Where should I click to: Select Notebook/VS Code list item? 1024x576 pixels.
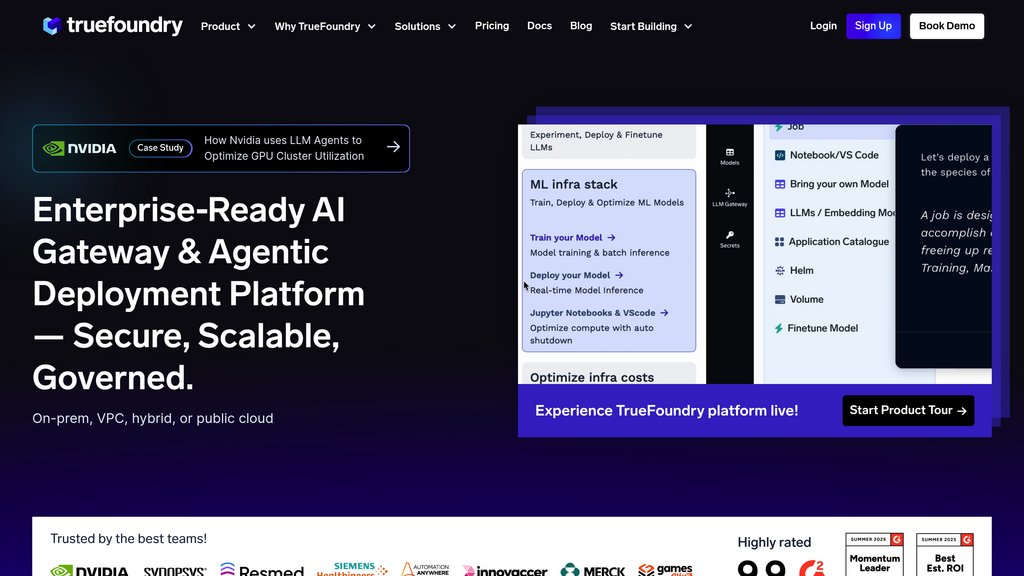point(833,155)
